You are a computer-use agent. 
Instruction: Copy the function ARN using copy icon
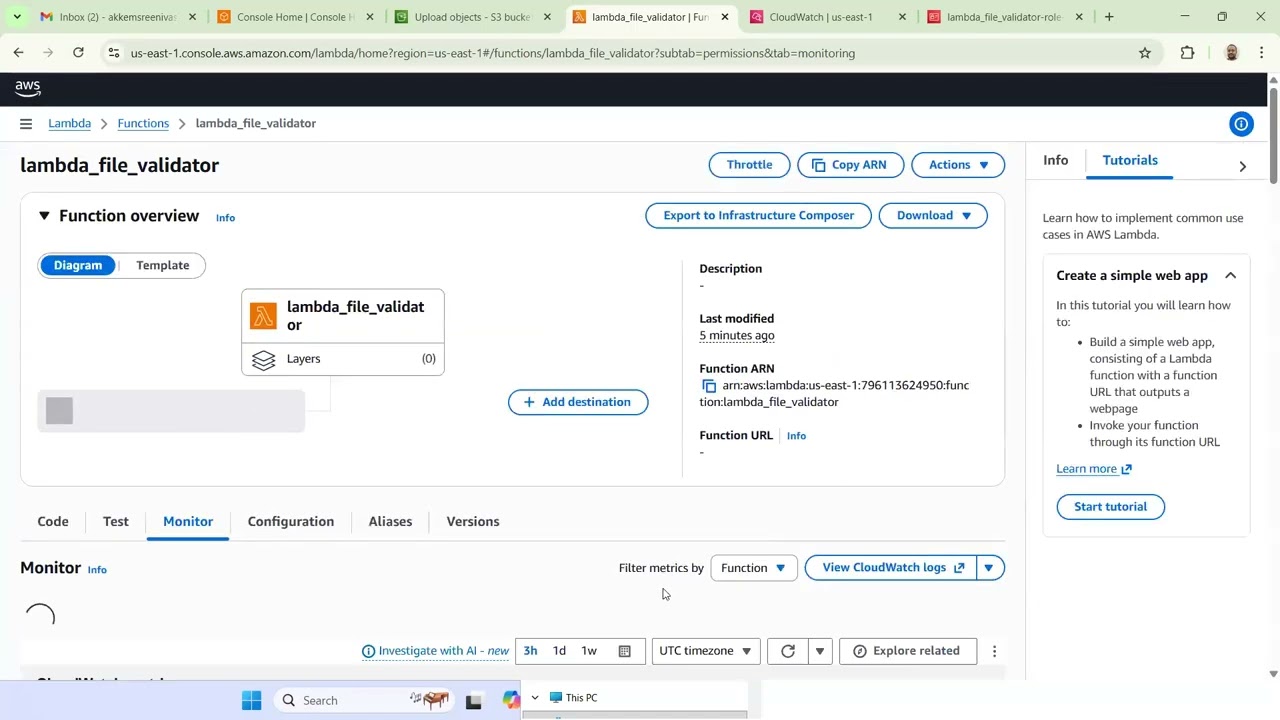[x=709, y=386]
